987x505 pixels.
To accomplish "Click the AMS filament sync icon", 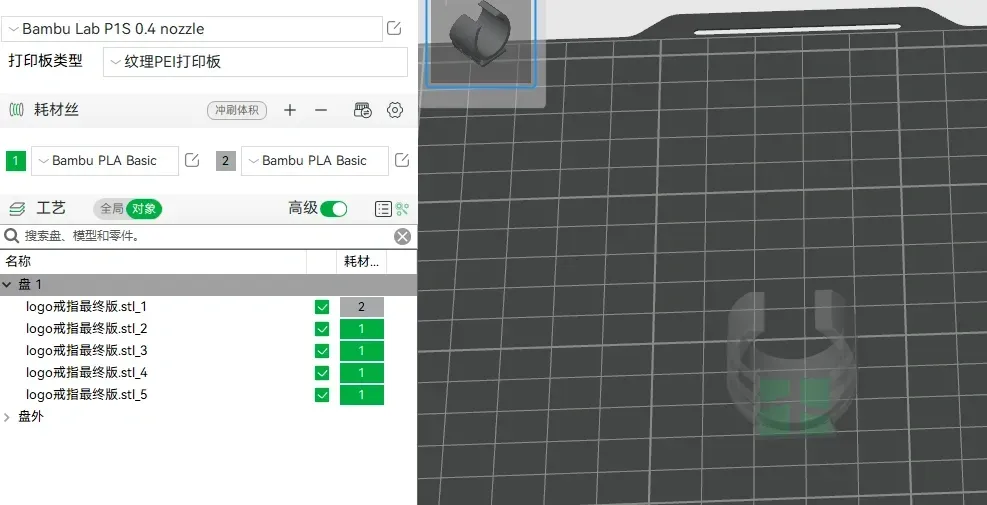I will pyautogui.click(x=363, y=110).
